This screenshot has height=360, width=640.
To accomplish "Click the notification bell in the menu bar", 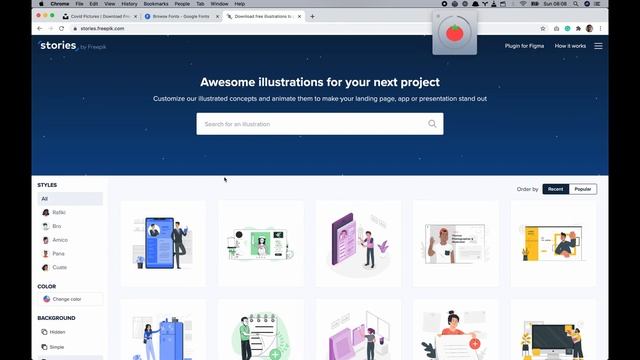I will [x=475, y=4].
